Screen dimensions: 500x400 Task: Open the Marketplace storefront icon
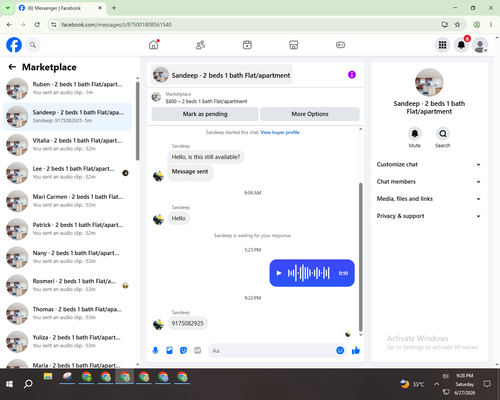pos(294,45)
